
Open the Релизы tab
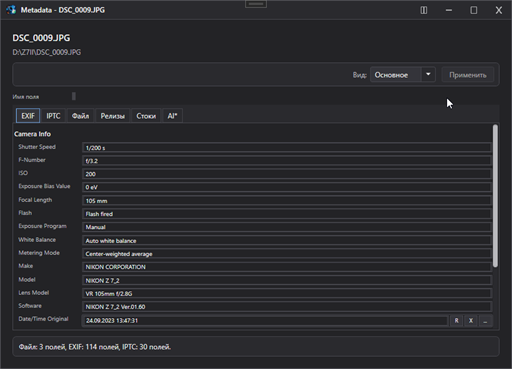(113, 116)
